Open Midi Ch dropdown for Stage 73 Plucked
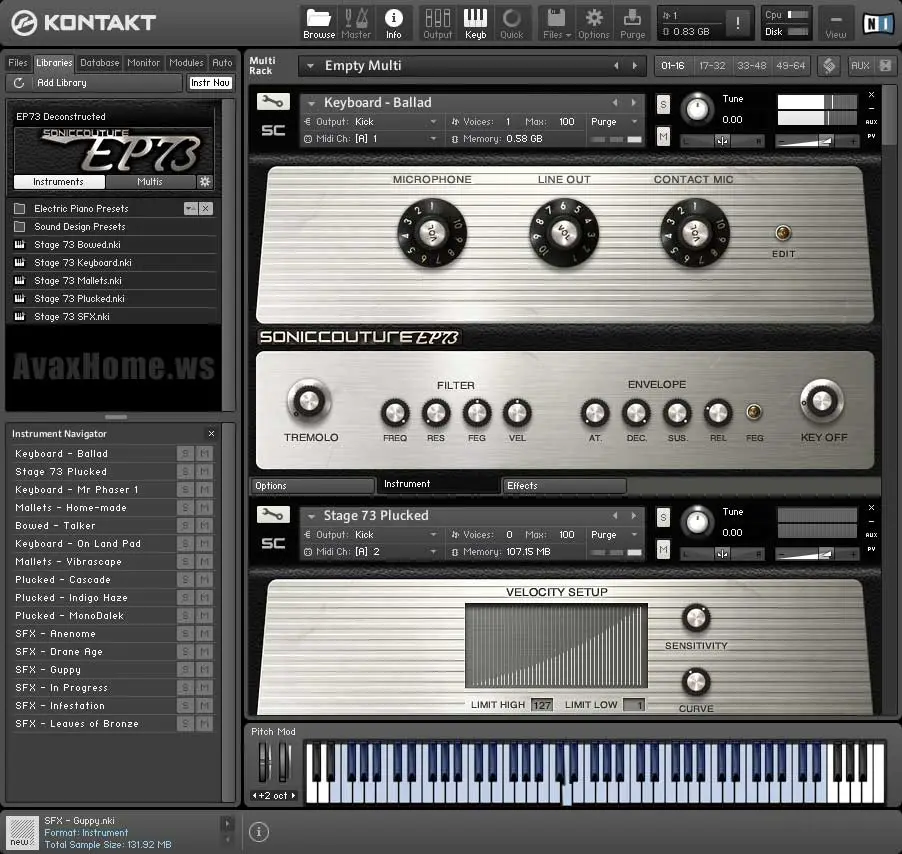Image resolution: width=902 pixels, height=854 pixels. point(371,552)
